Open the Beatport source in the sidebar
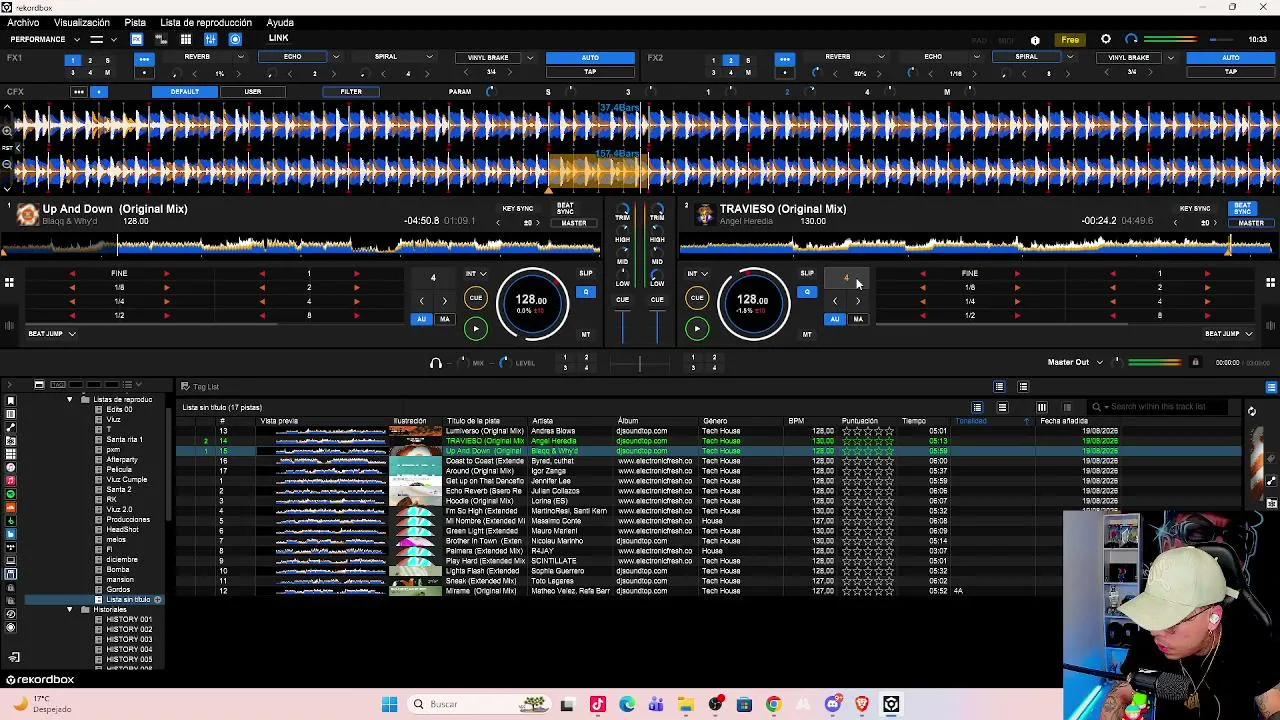The width and height of the screenshot is (1280, 720). pyautogui.click(x=10, y=521)
